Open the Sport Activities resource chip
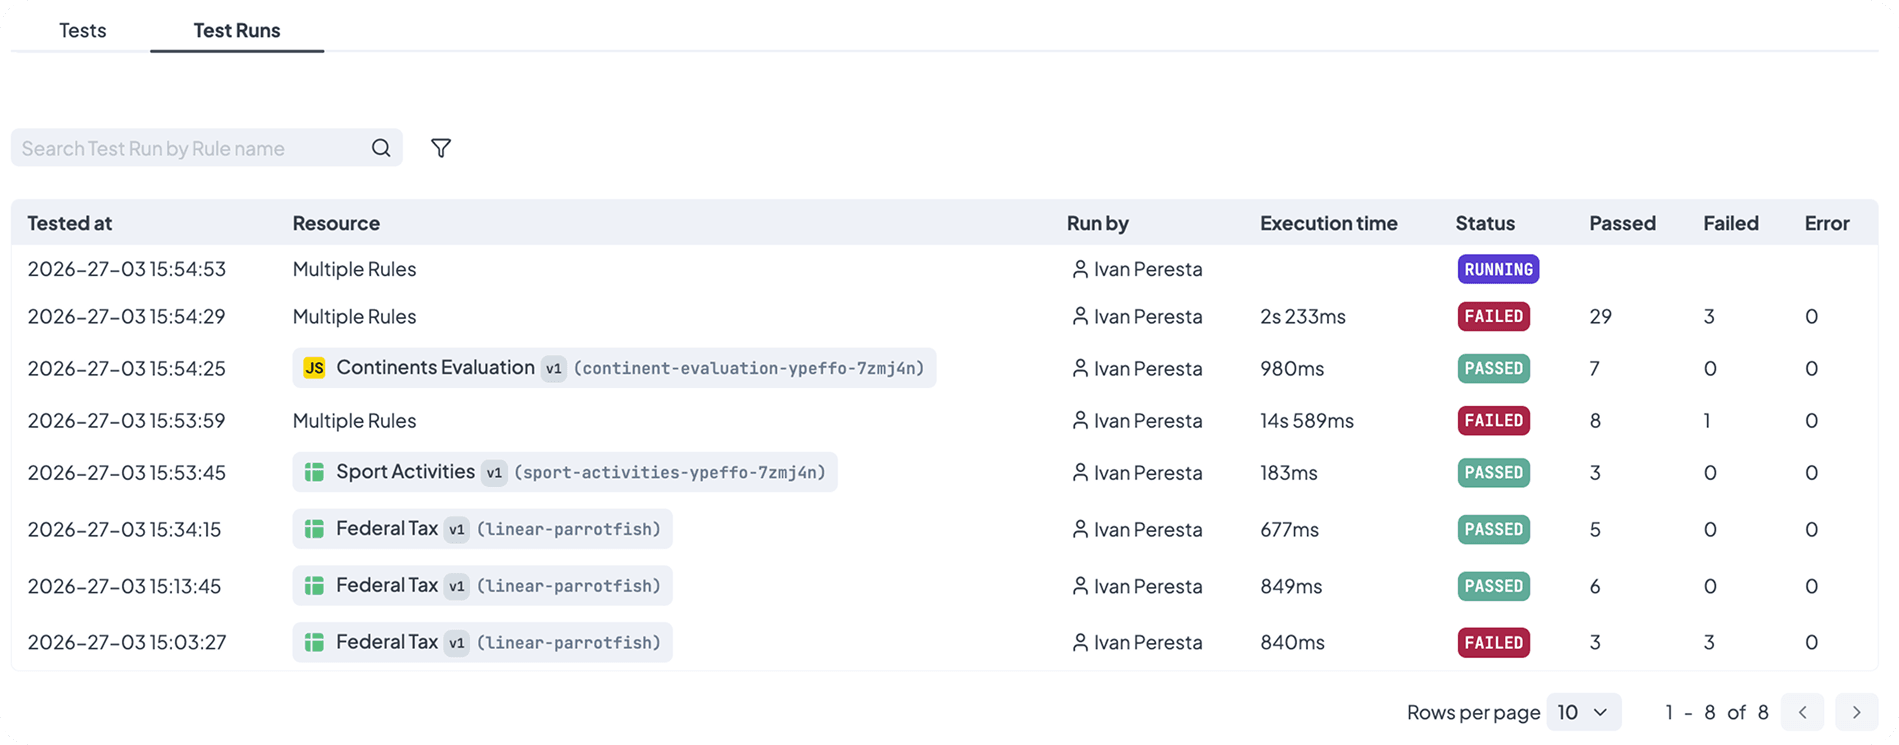Screen dimensions: 1899x745 click(x=405, y=472)
